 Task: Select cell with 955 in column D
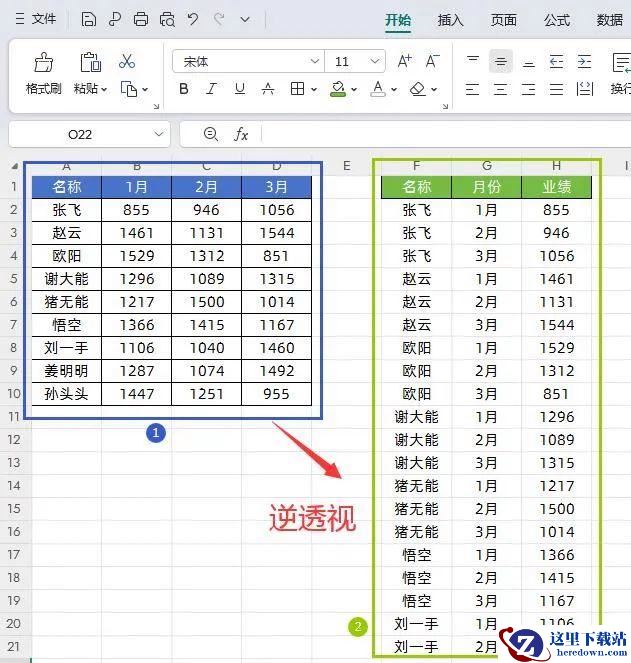pos(277,394)
